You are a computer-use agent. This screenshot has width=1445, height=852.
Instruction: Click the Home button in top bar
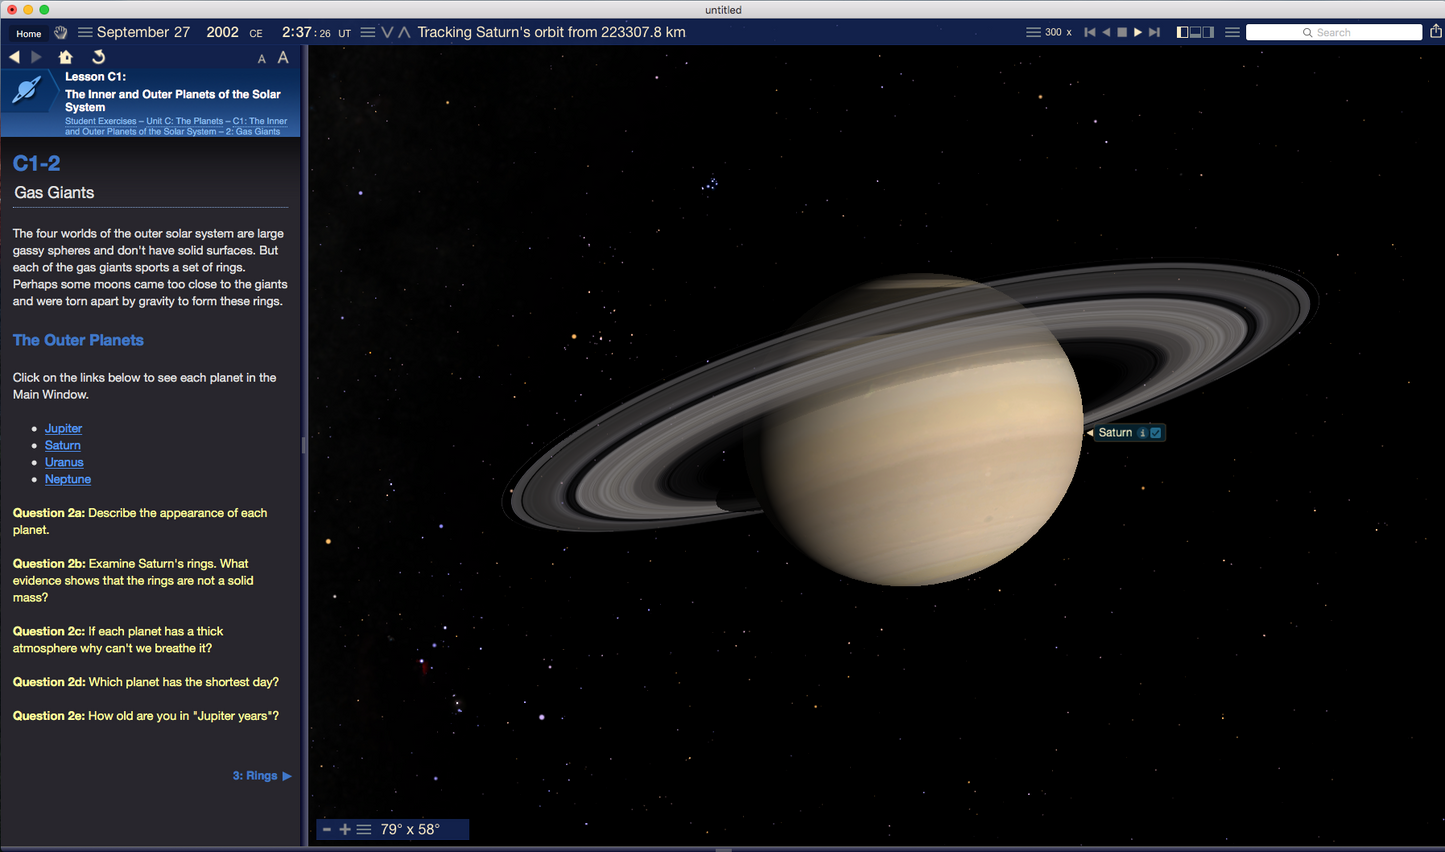[x=29, y=33]
